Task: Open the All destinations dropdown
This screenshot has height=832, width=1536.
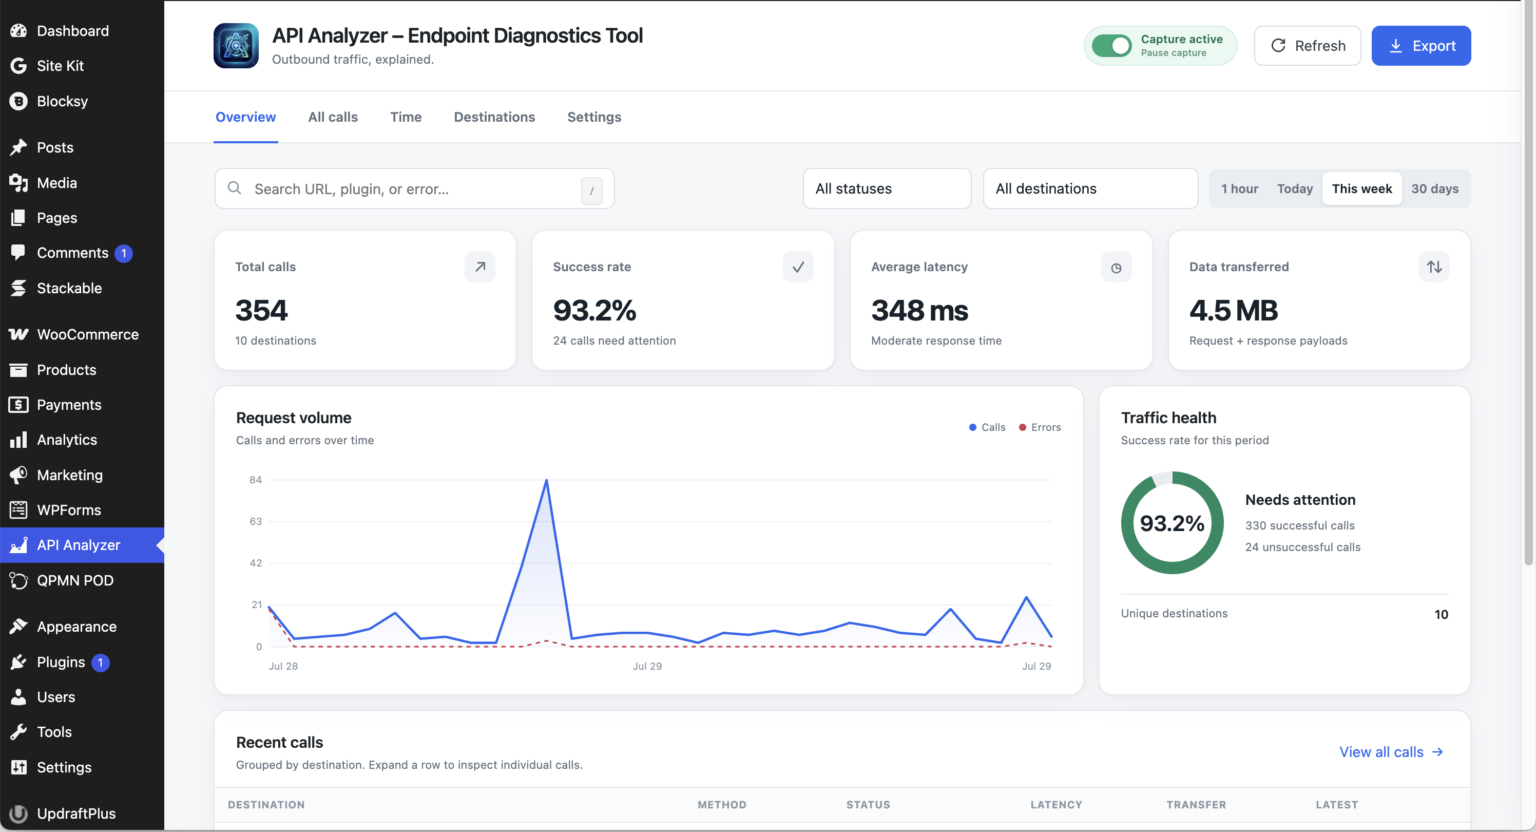Action: click(x=1090, y=189)
